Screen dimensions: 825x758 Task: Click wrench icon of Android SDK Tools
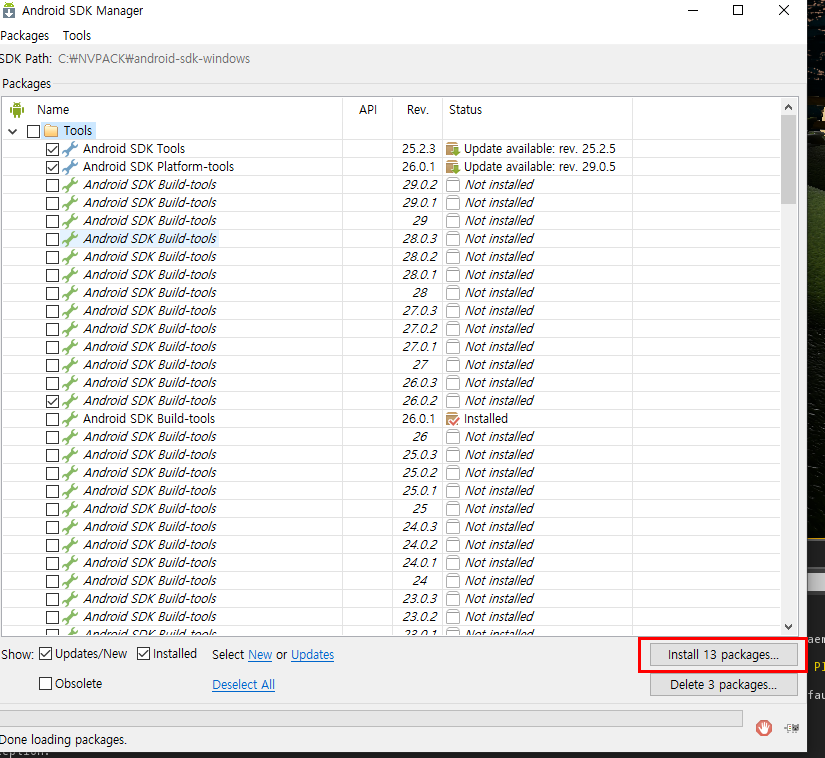click(x=70, y=149)
